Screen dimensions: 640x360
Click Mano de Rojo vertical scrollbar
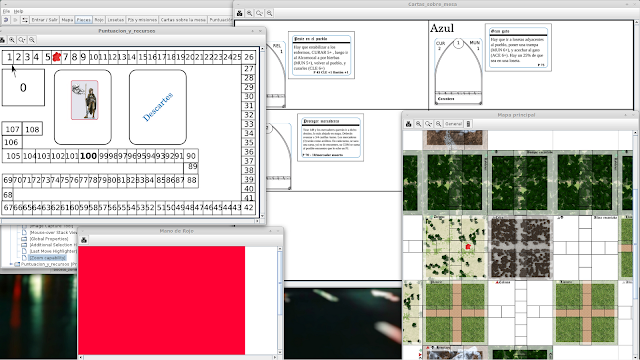coord(280,300)
